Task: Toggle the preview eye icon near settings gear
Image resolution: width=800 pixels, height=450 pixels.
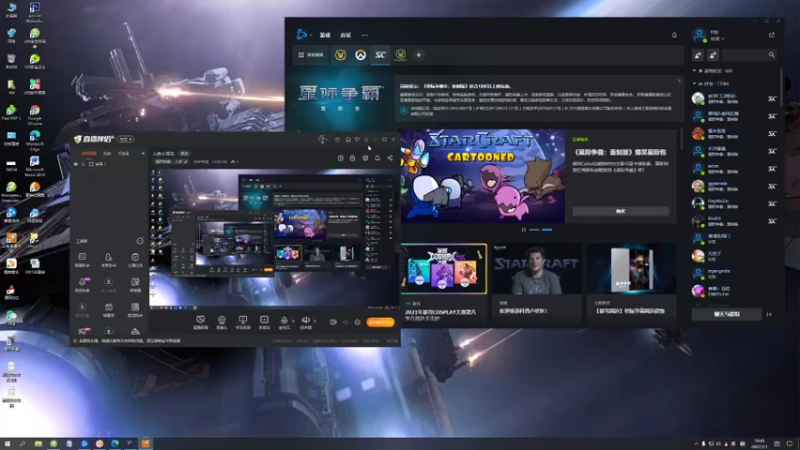Action: tap(345, 322)
